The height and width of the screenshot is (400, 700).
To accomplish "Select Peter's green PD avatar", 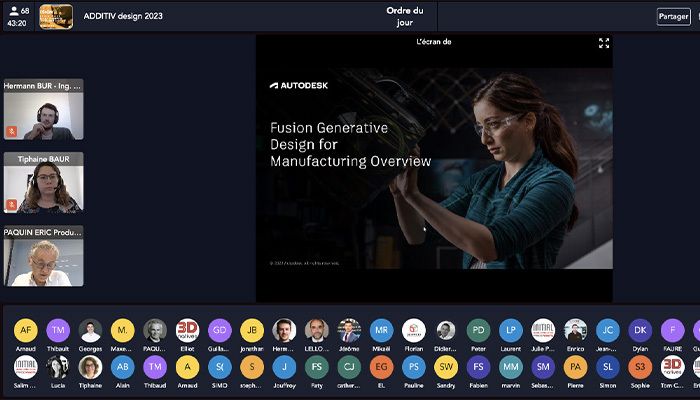I will coord(478,330).
